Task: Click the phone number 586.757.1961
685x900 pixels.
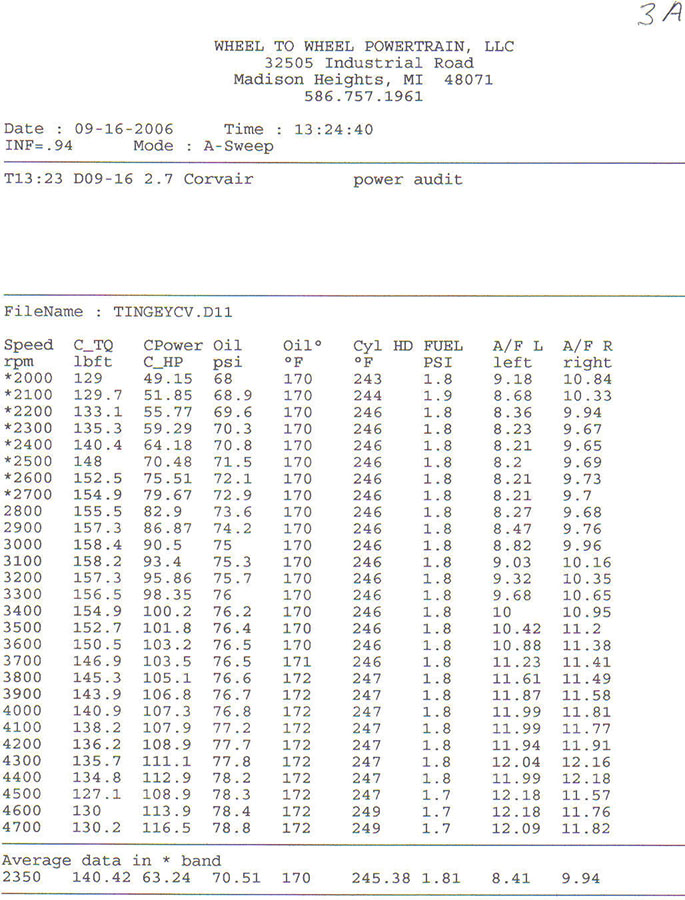Action: click(363, 97)
